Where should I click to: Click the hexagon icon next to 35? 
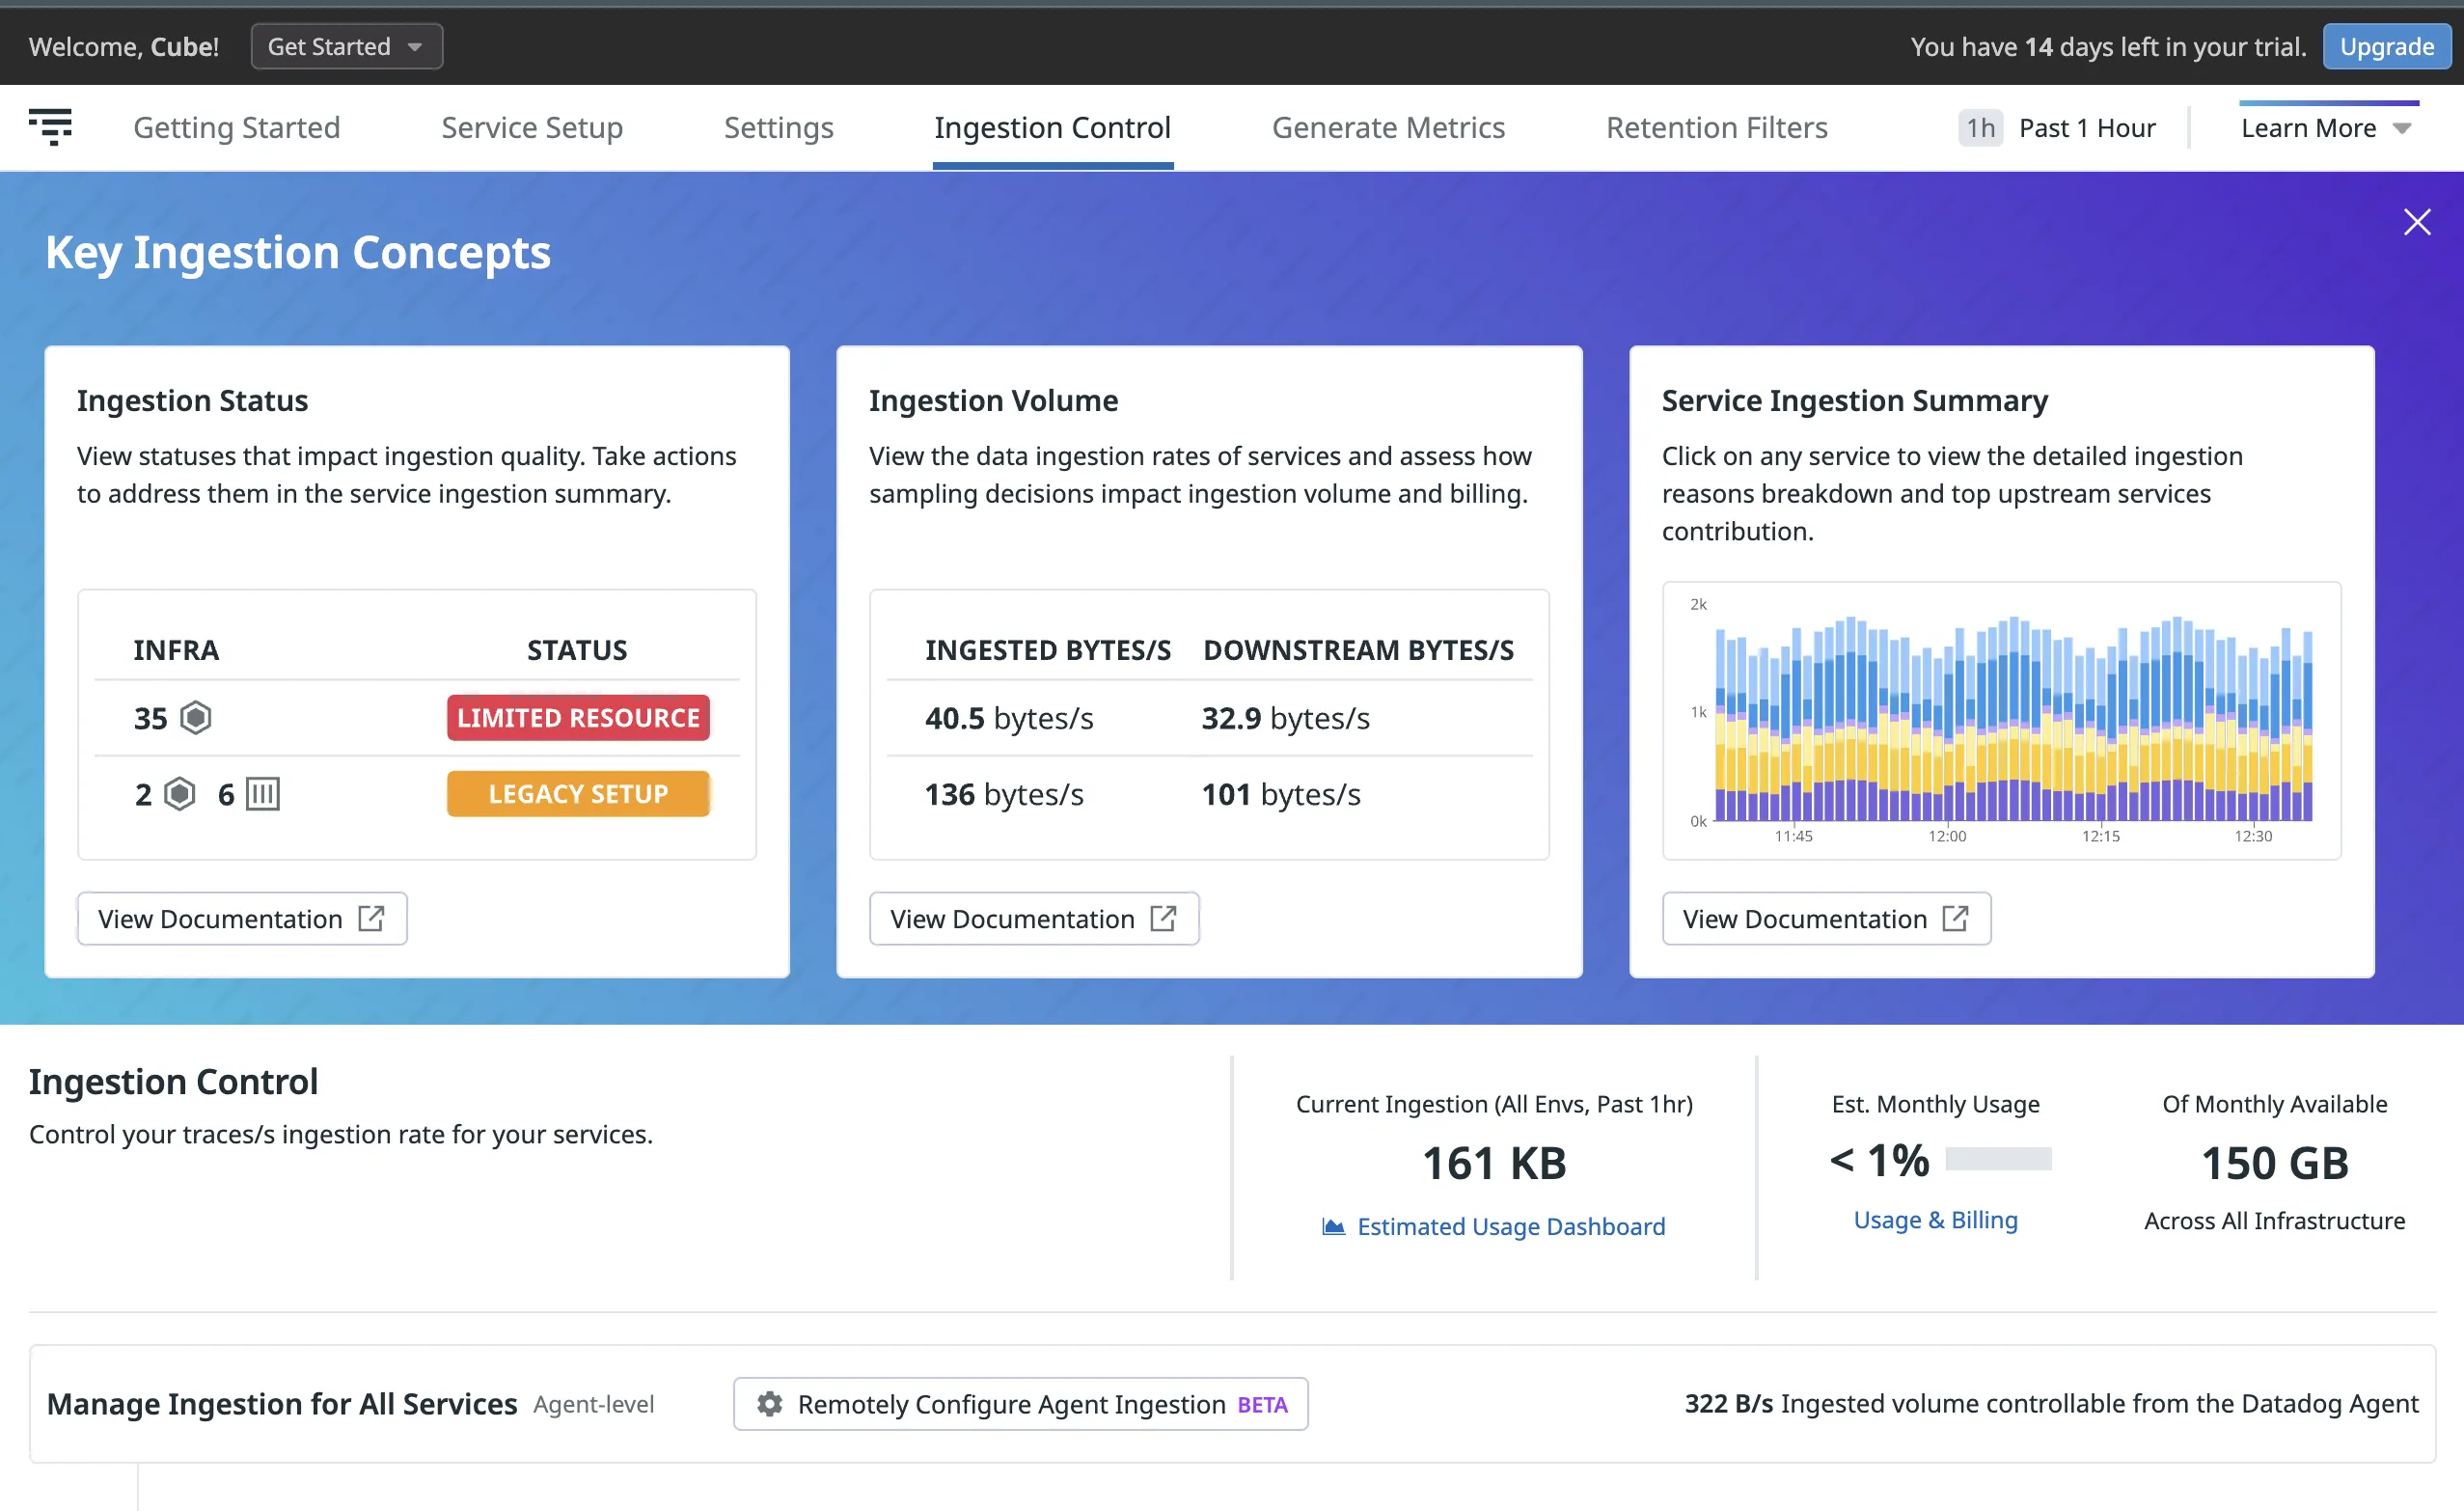click(x=196, y=718)
